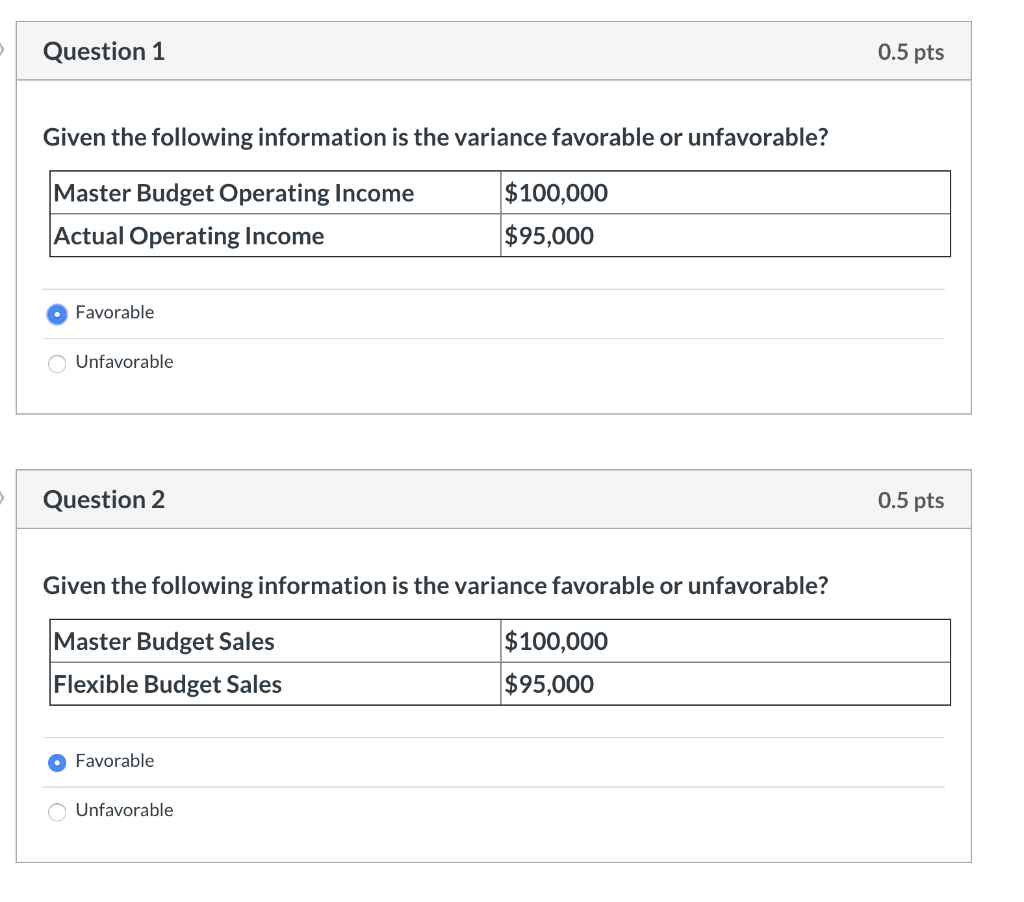
Task: Click $100,000 next to Master Budget Operating Income
Action: [x=556, y=193]
